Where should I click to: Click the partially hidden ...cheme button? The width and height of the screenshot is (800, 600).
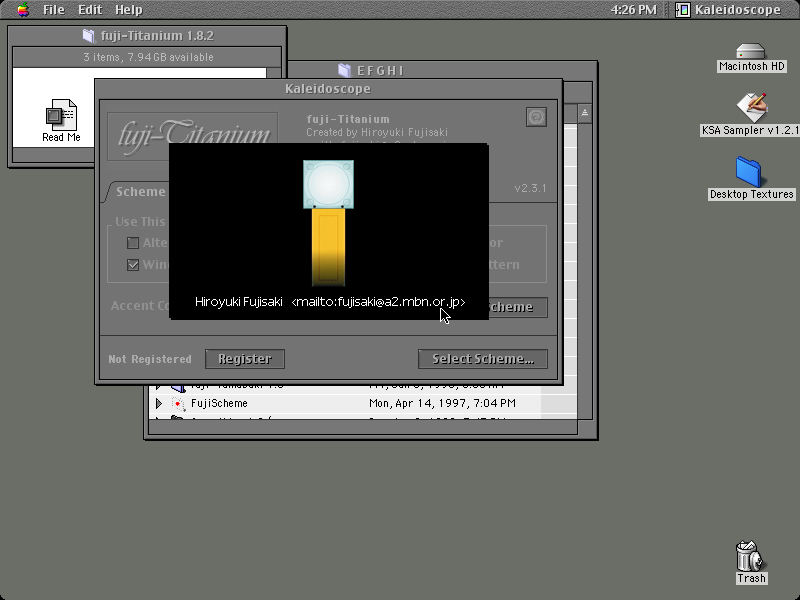[518, 307]
